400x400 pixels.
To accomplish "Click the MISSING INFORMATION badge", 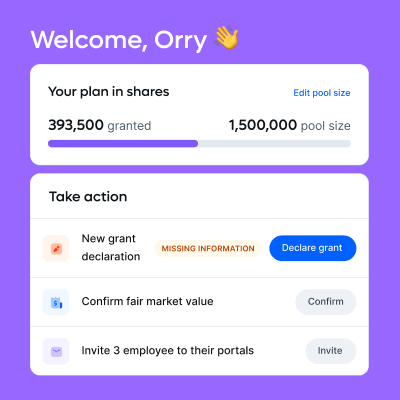I will click(x=208, y=248).
